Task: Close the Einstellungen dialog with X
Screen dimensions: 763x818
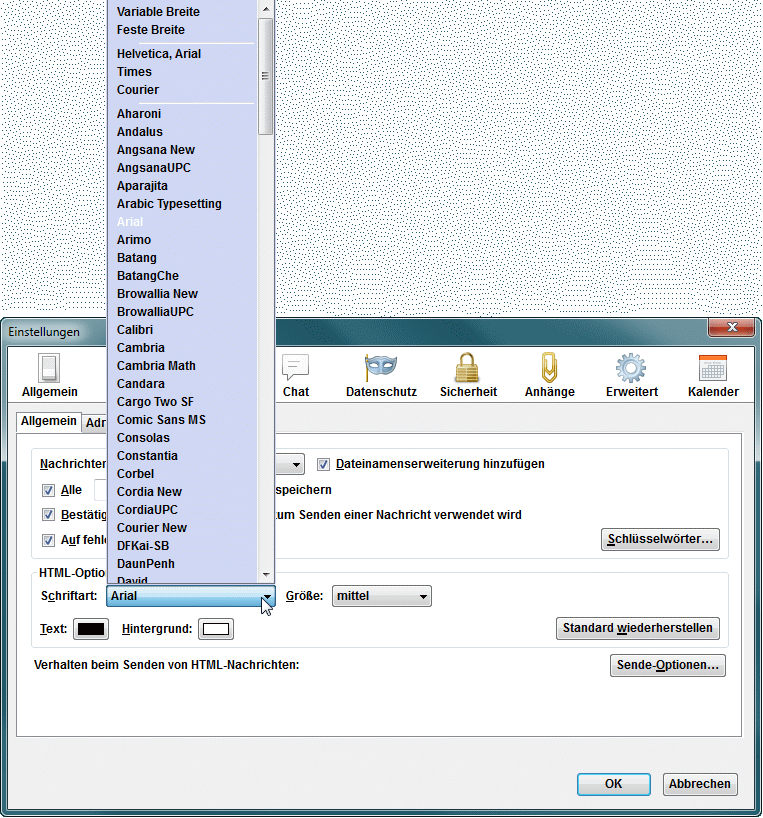Action: click(731, 327)
